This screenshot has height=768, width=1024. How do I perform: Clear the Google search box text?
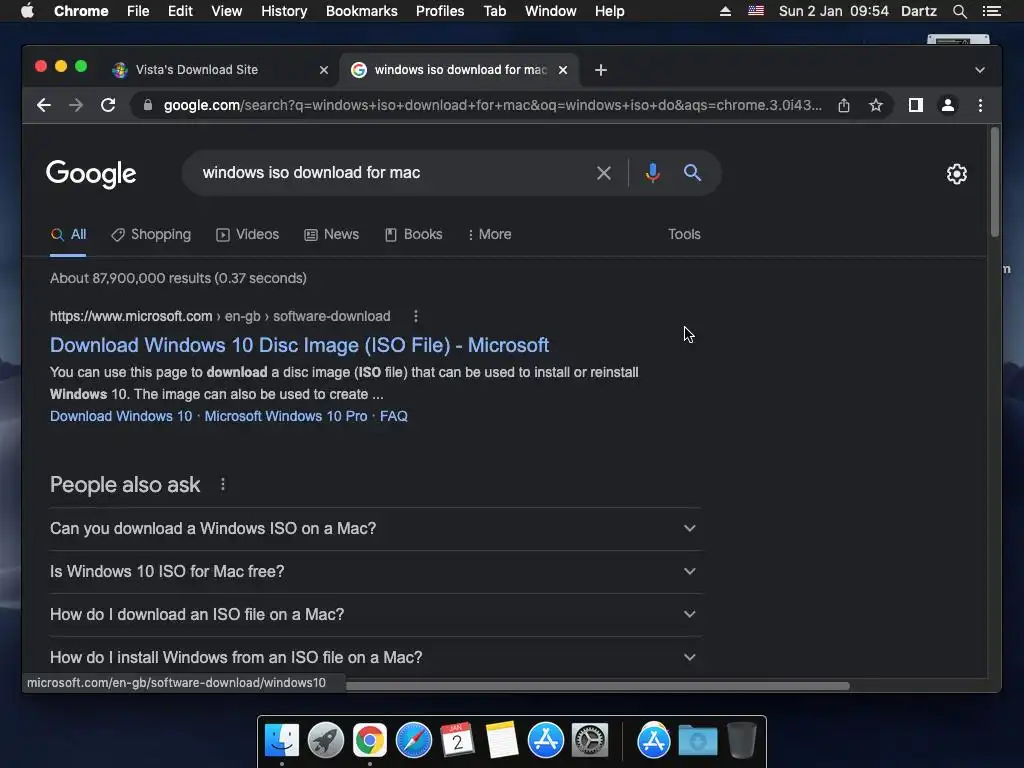(x=604, y=173)
